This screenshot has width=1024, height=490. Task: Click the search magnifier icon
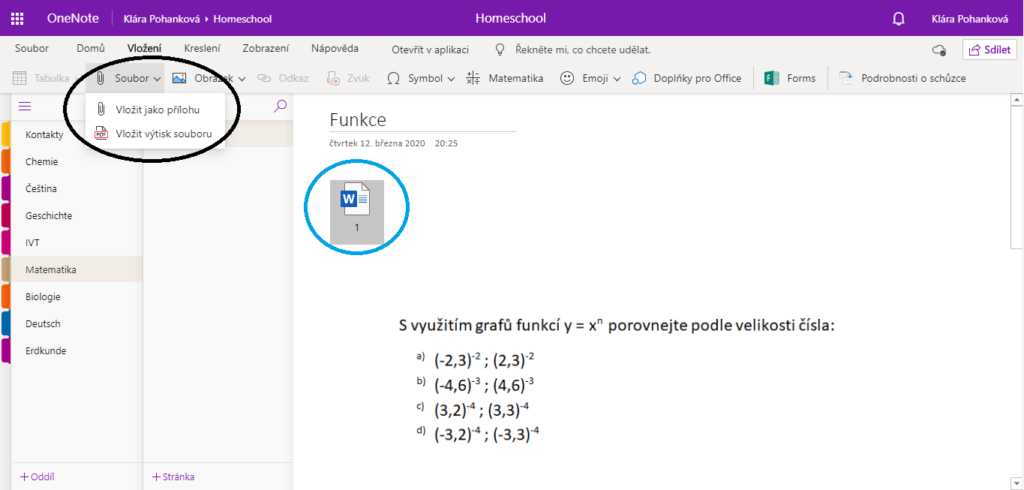(x=280, y=106)
